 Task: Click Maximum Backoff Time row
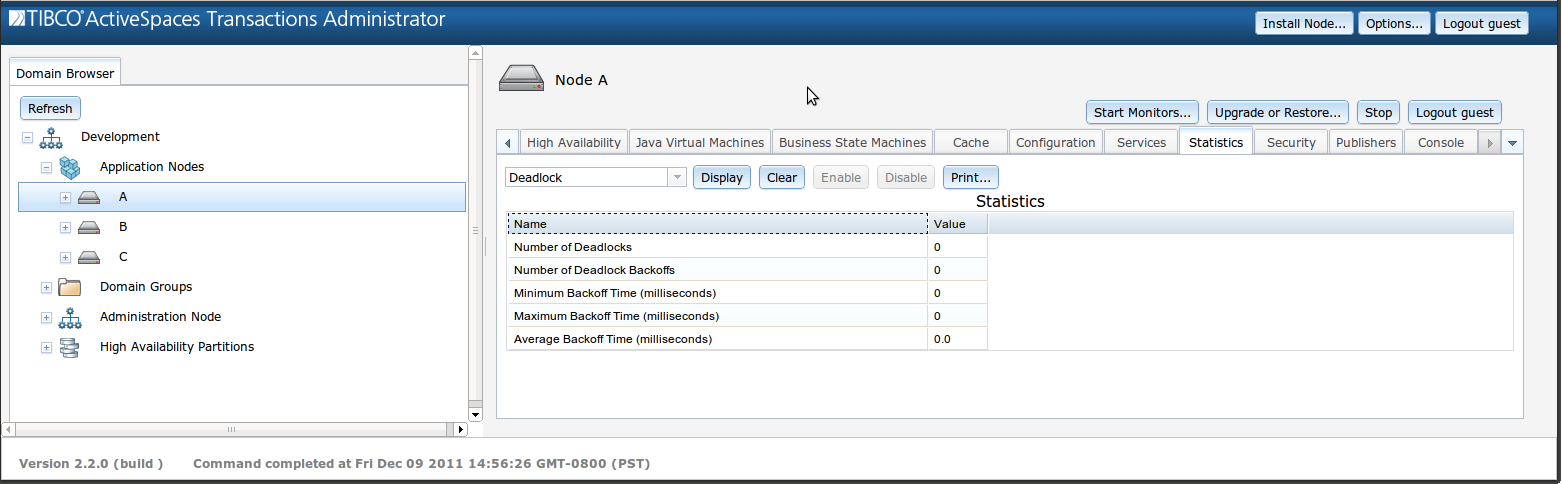pos(747,316)
